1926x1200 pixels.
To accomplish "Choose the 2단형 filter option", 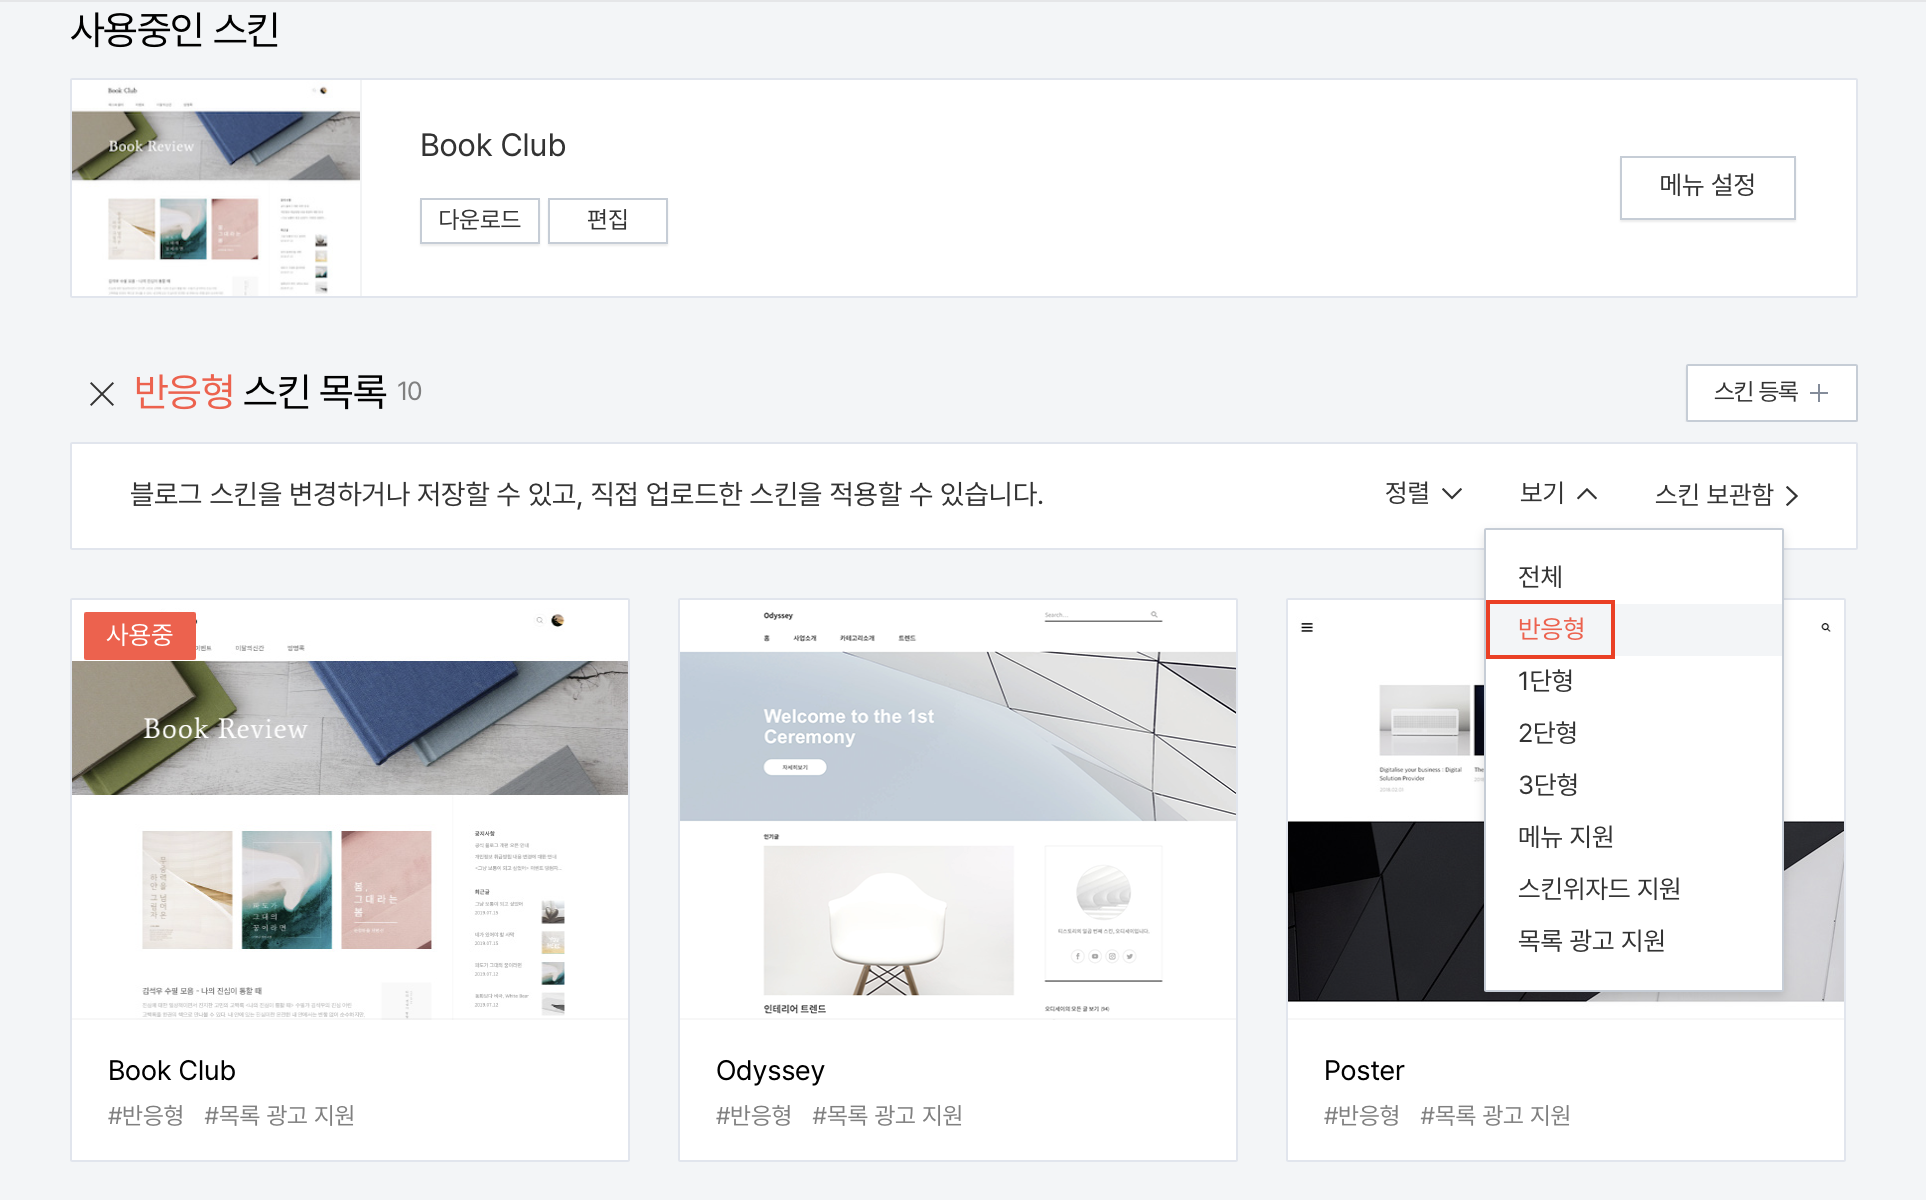I will point(1547,733).
